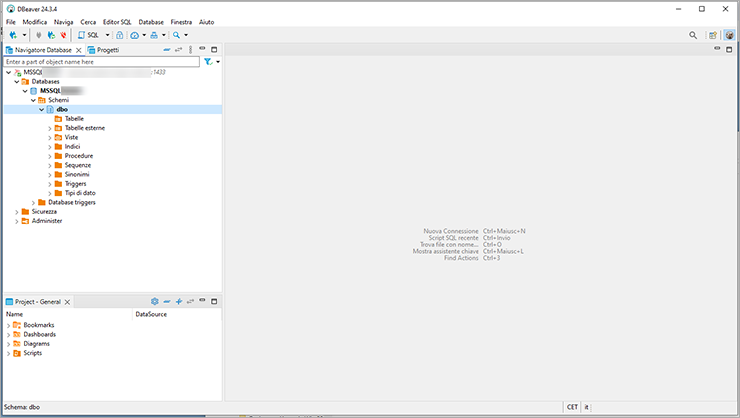Collapse the MSSQL connection root node
The width and height of the screenshot is (740, 418).
coord(8,72)
